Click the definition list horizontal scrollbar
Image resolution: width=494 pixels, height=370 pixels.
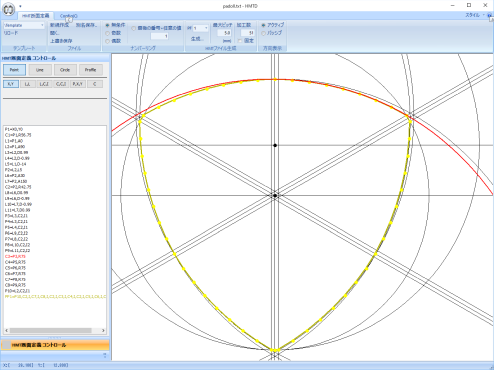click(x=55, y=330)
